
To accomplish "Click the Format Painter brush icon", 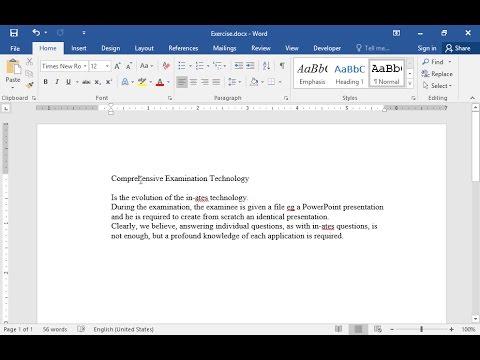I will point(29,85).
